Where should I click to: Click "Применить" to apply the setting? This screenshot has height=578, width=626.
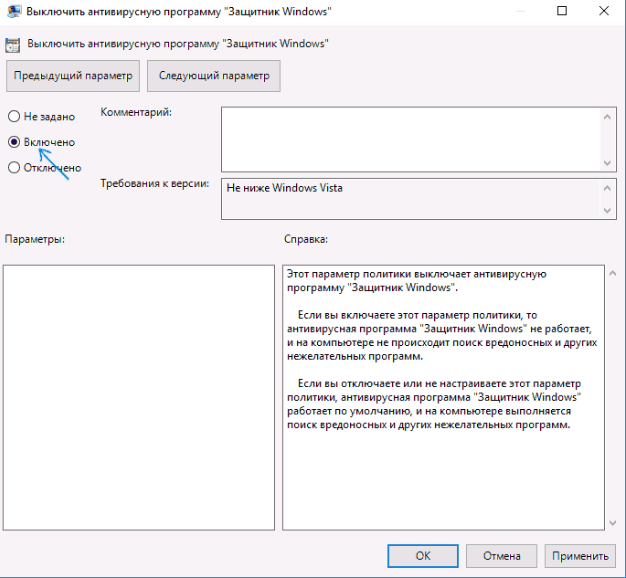click(579, 556)
